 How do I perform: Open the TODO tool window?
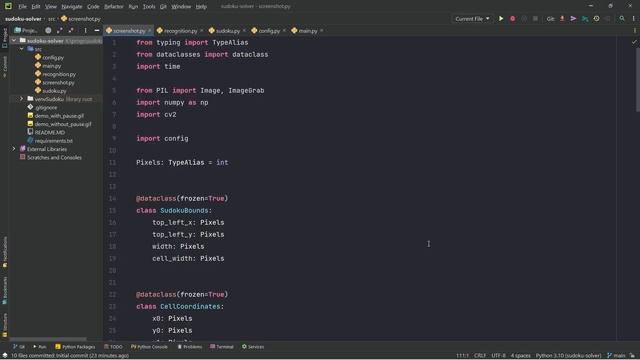pos(113,347)
